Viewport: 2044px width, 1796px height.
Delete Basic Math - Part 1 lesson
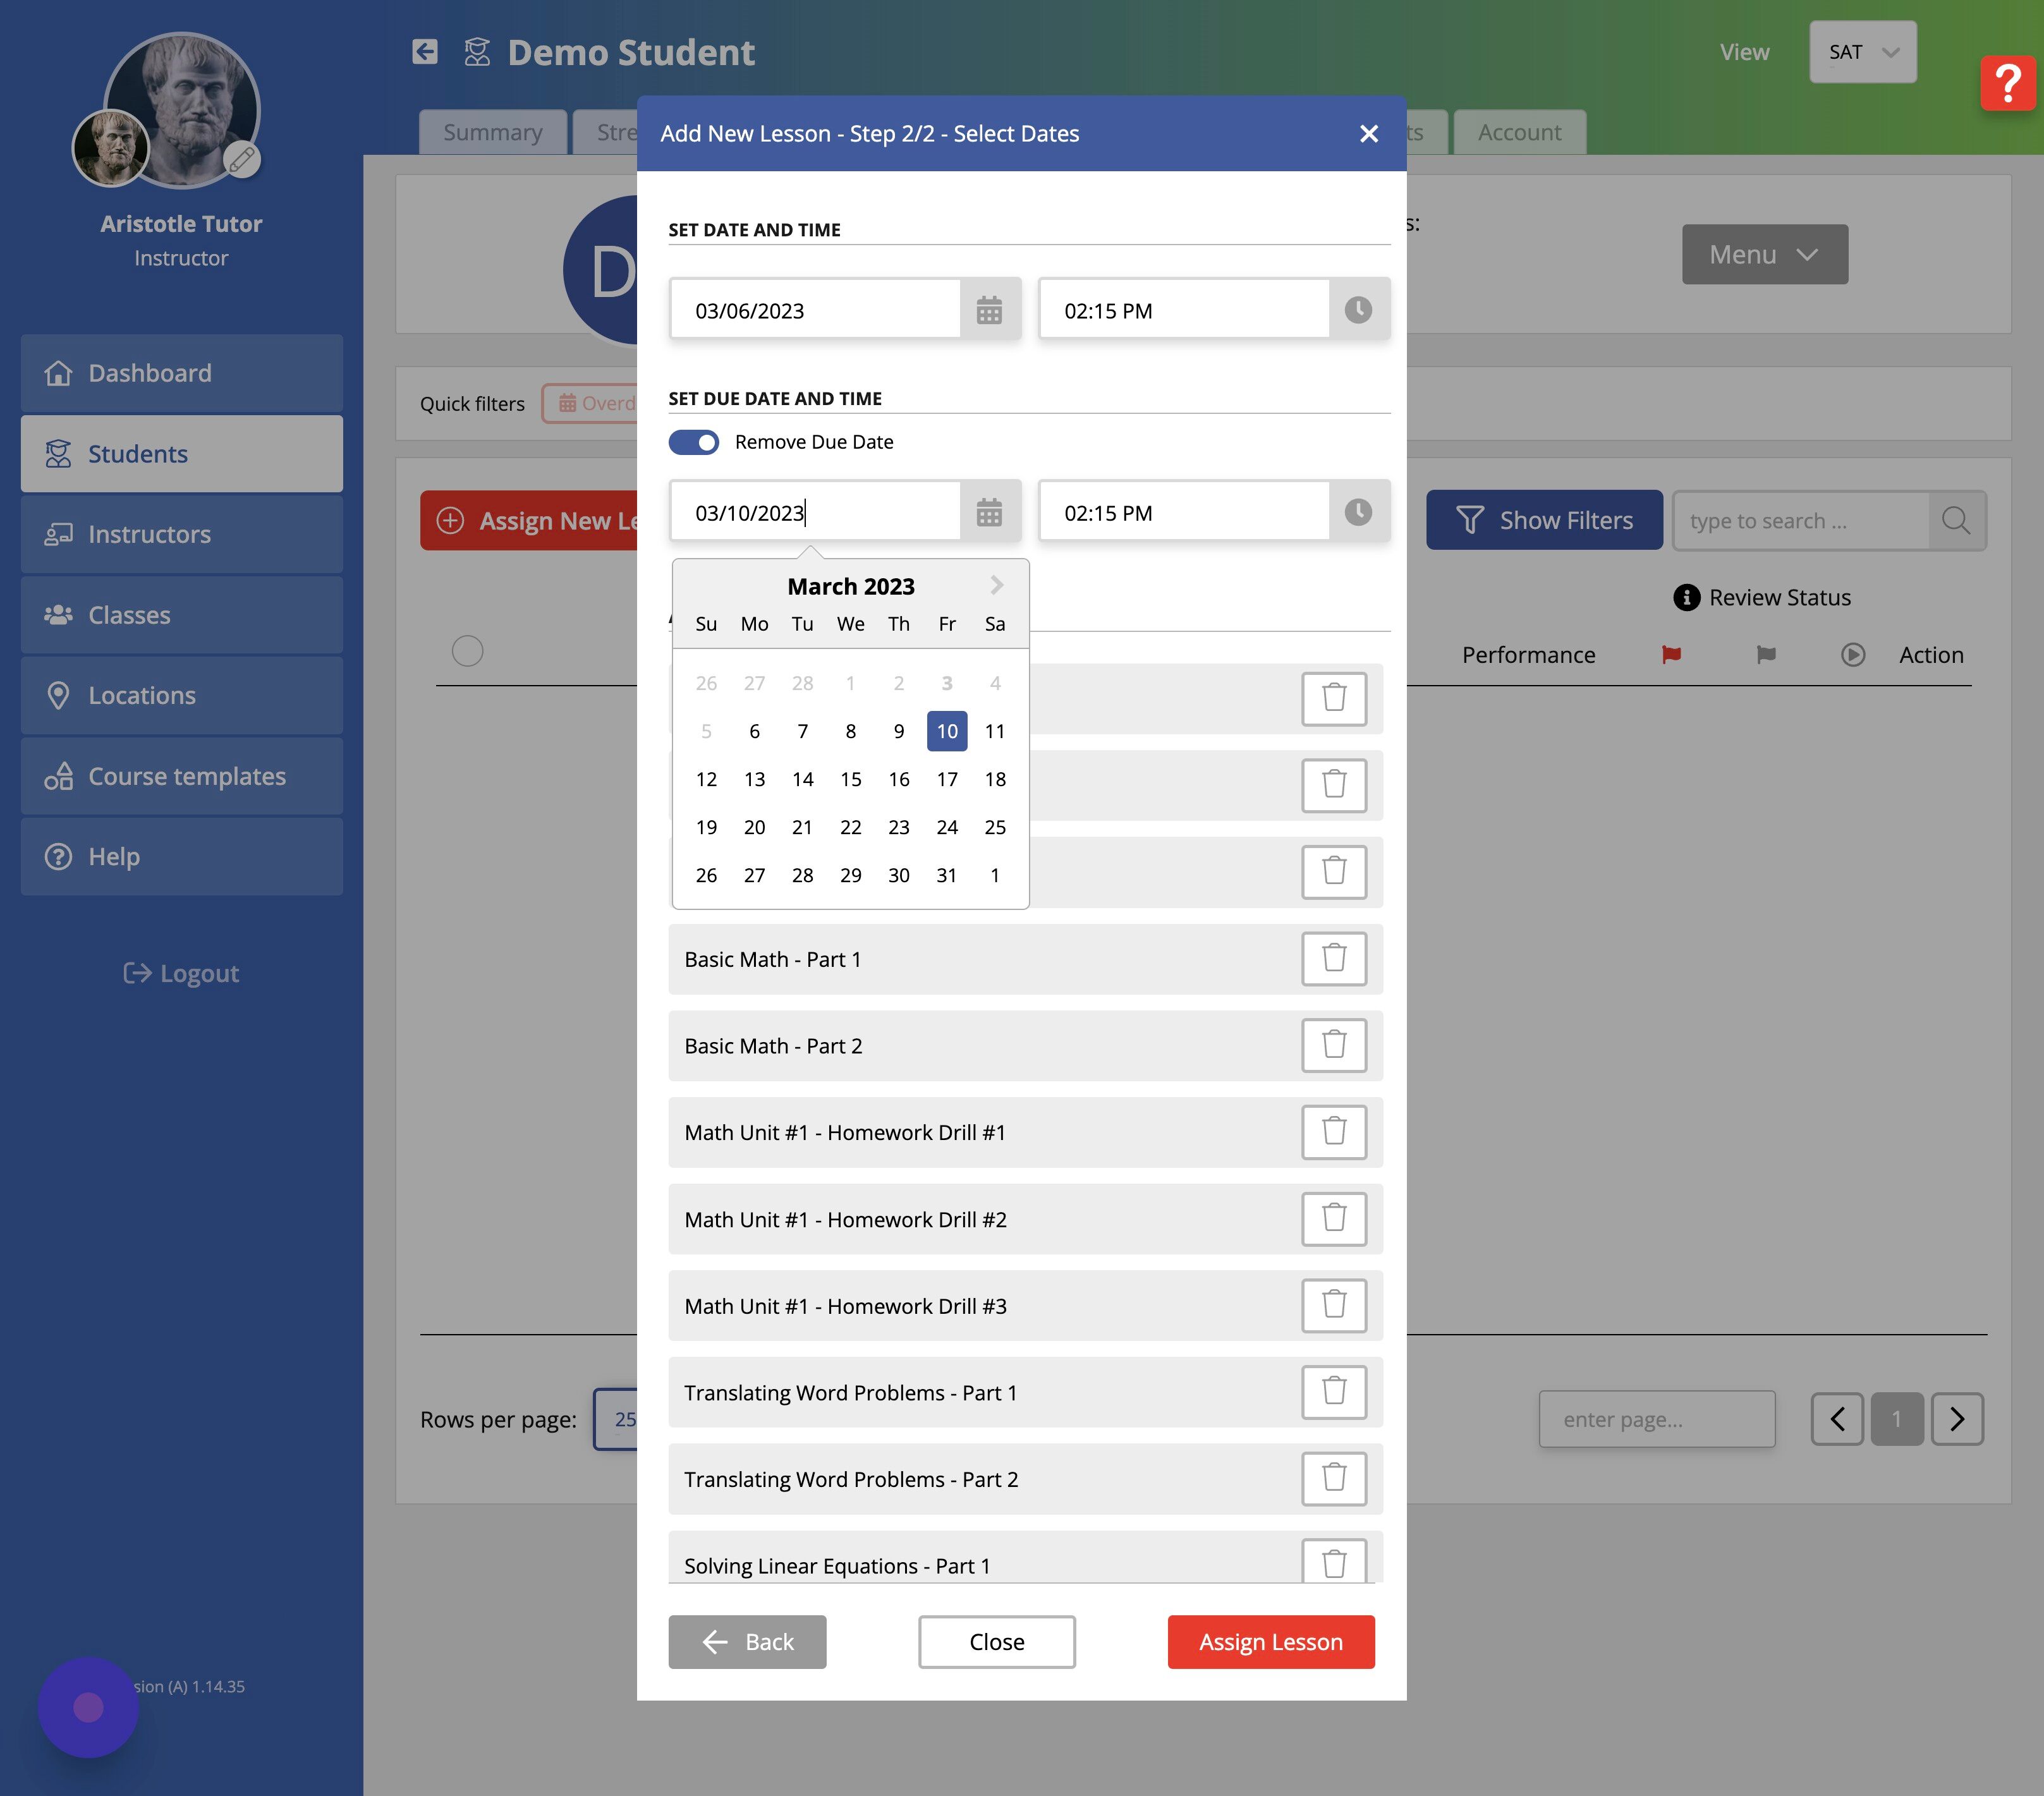(x=1333, y=959)
